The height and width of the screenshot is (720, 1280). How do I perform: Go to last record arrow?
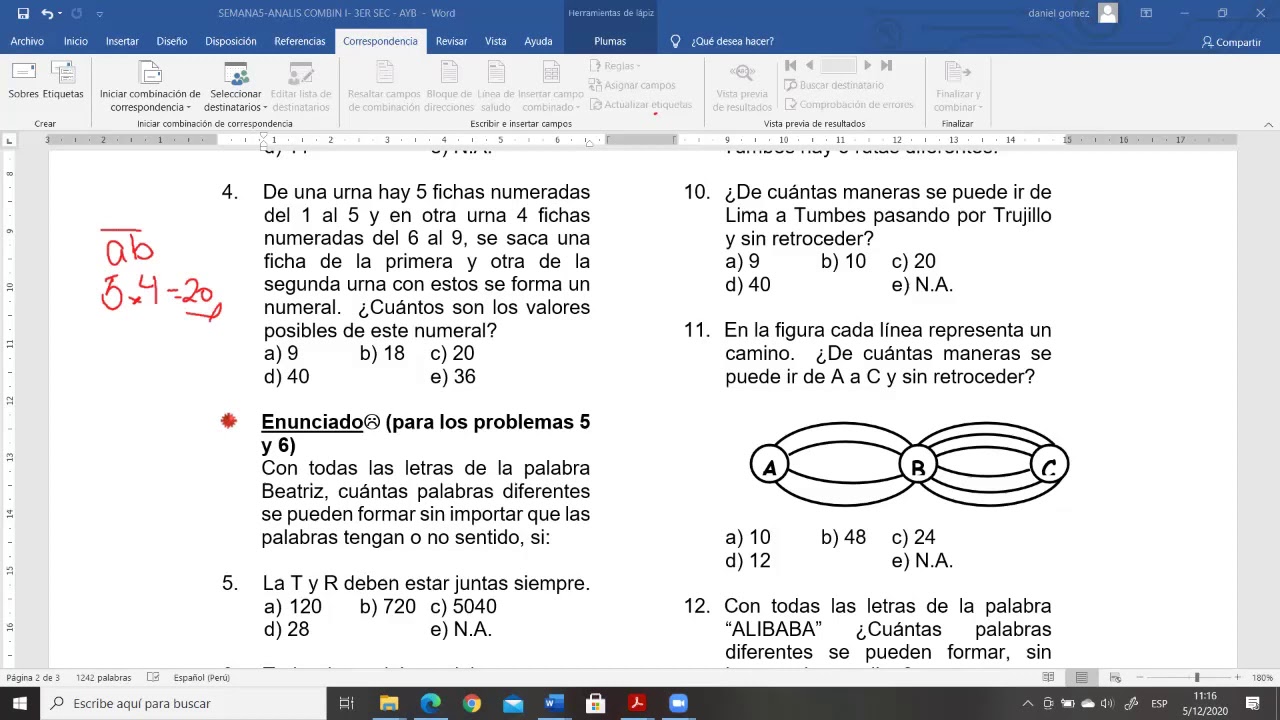pos(886,66)
